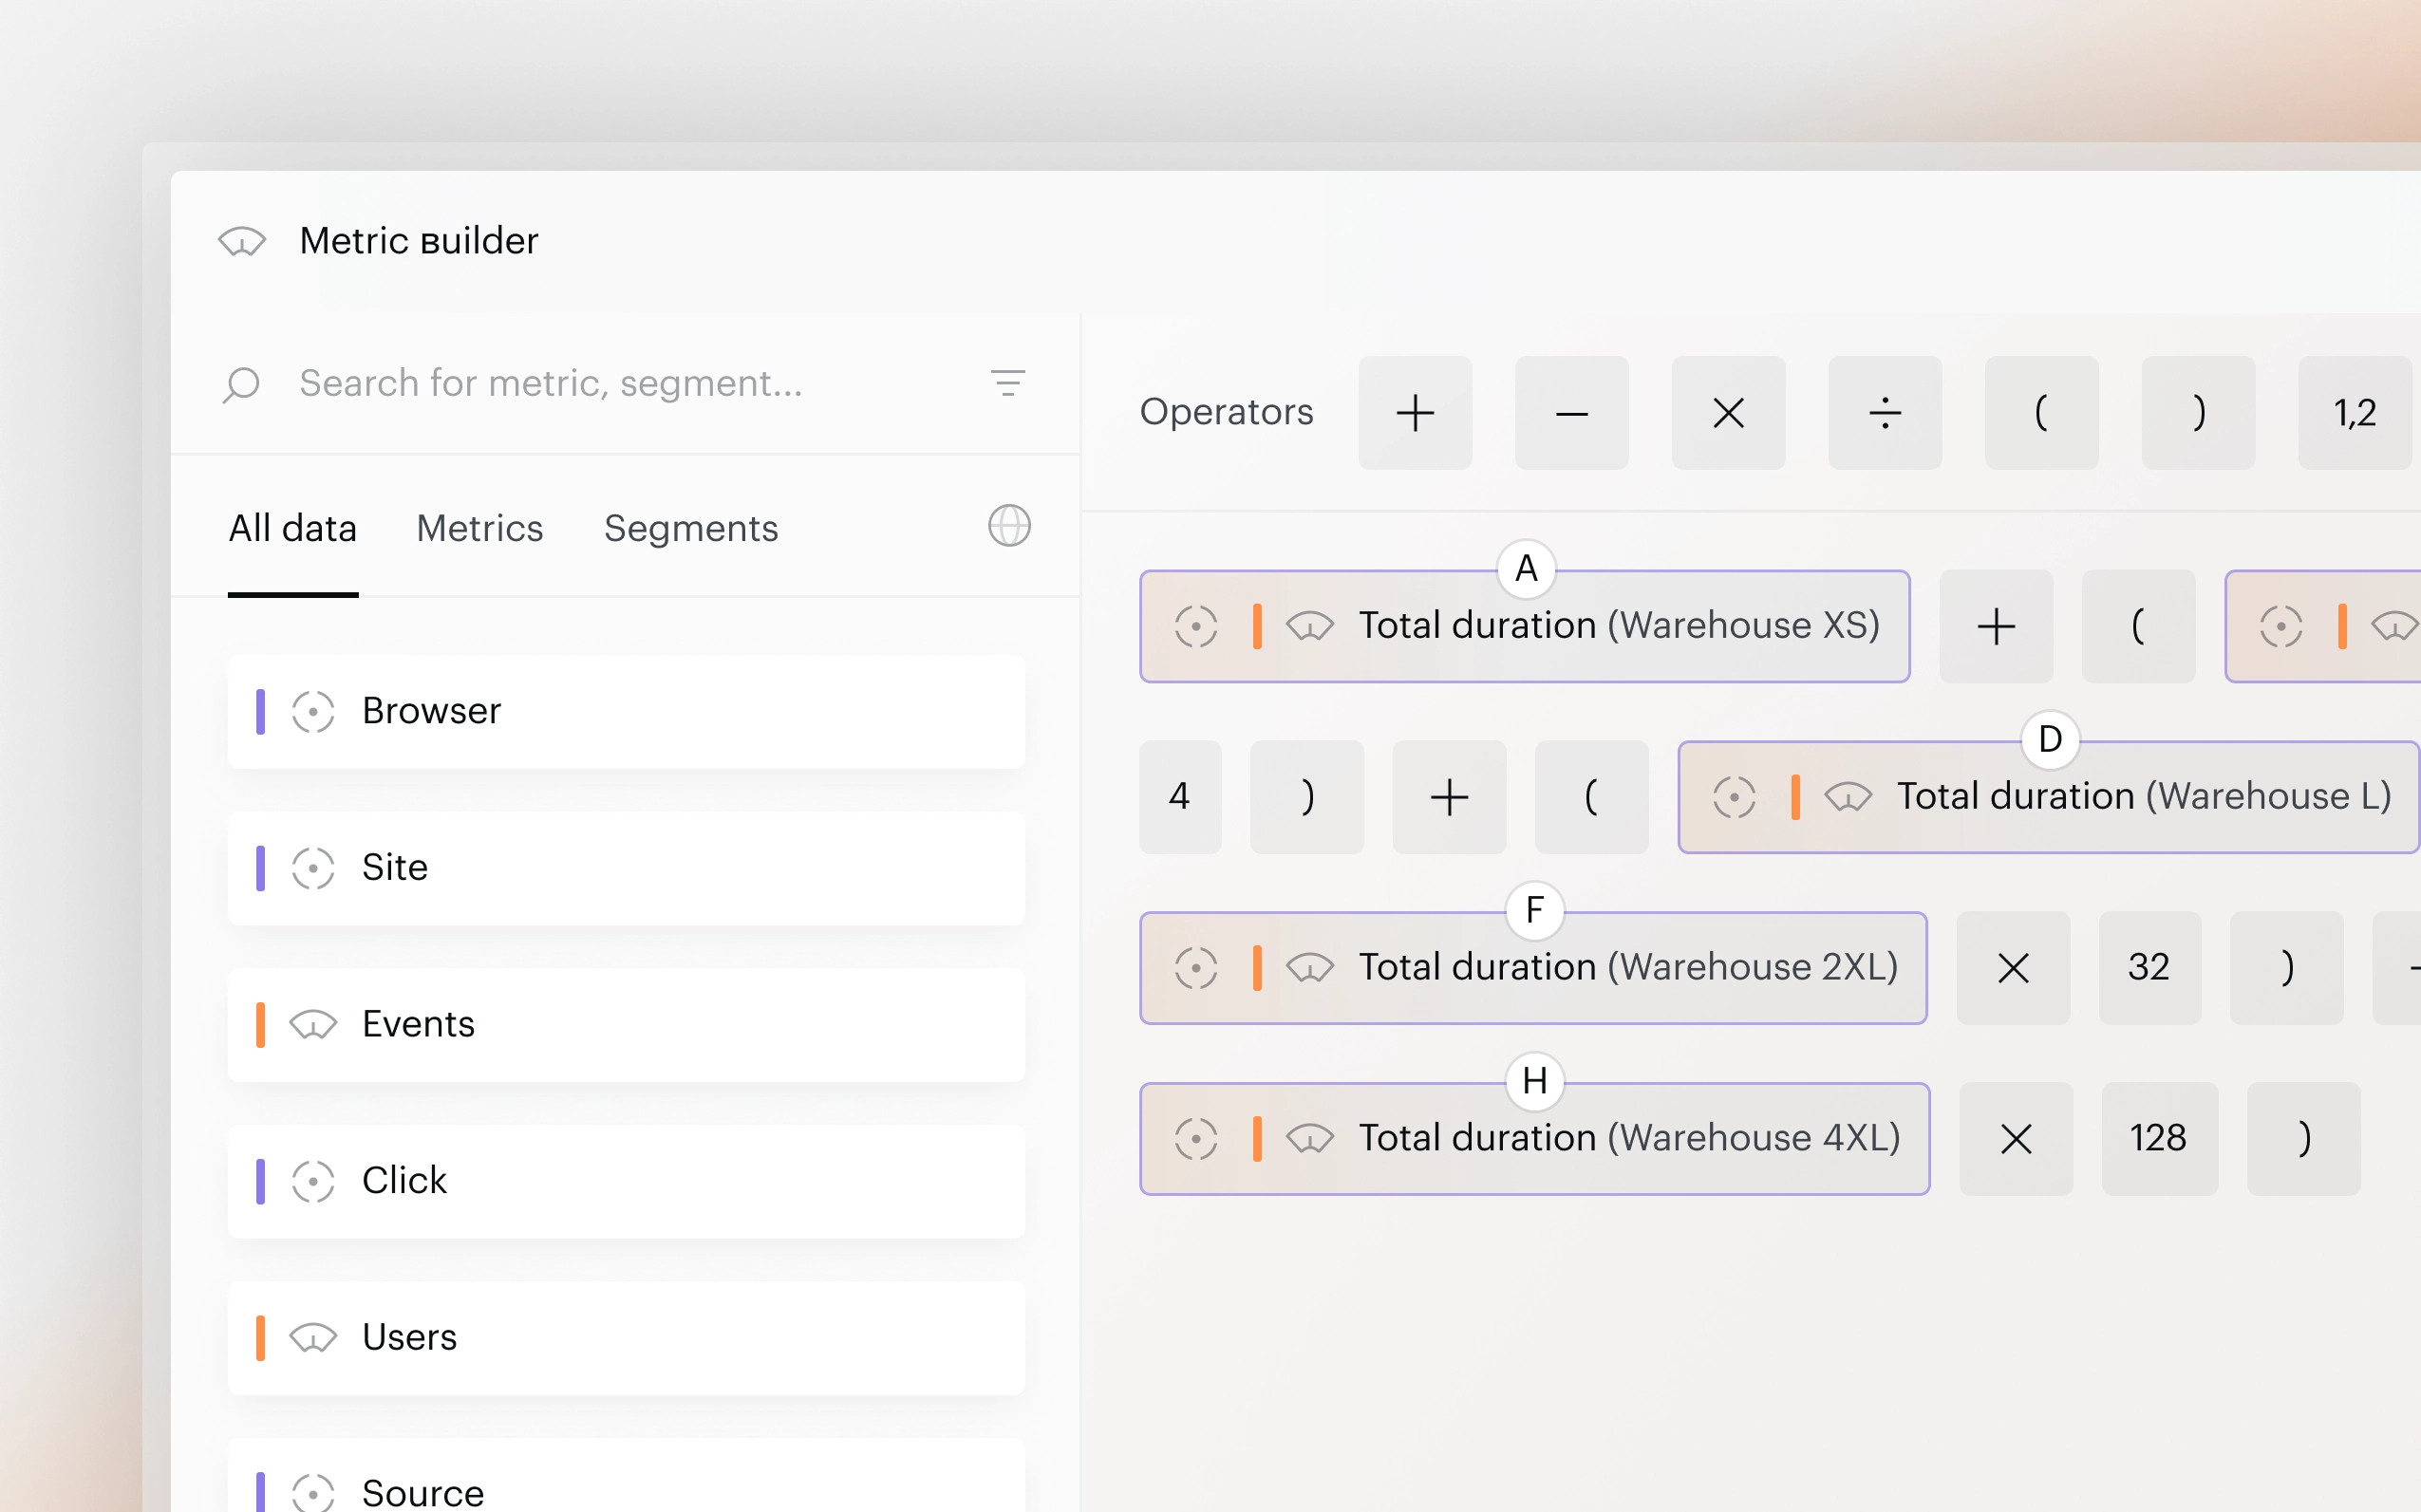The height and width of the screenshot is (1512, 2421).
Task: Click the plus token before Warehouse L
Action: pos(1449,797)
